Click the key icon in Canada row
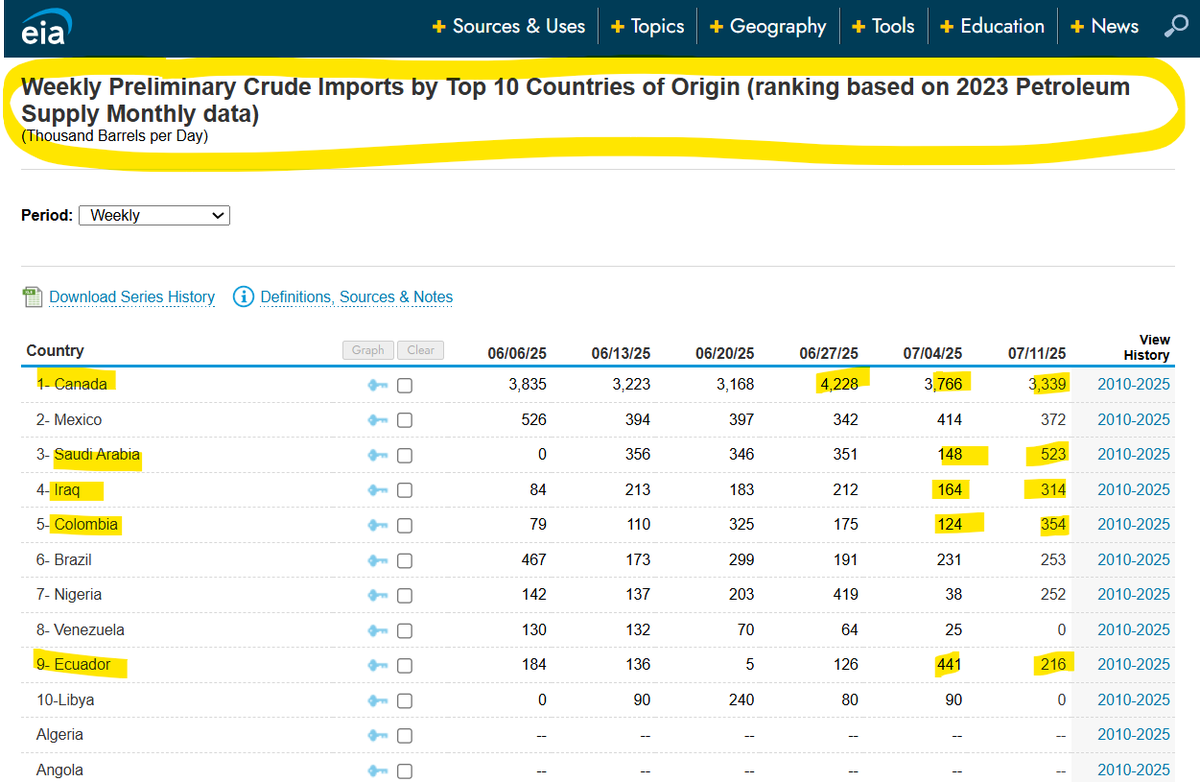This screenshot has width=1200, height=782. click(378, 386)
